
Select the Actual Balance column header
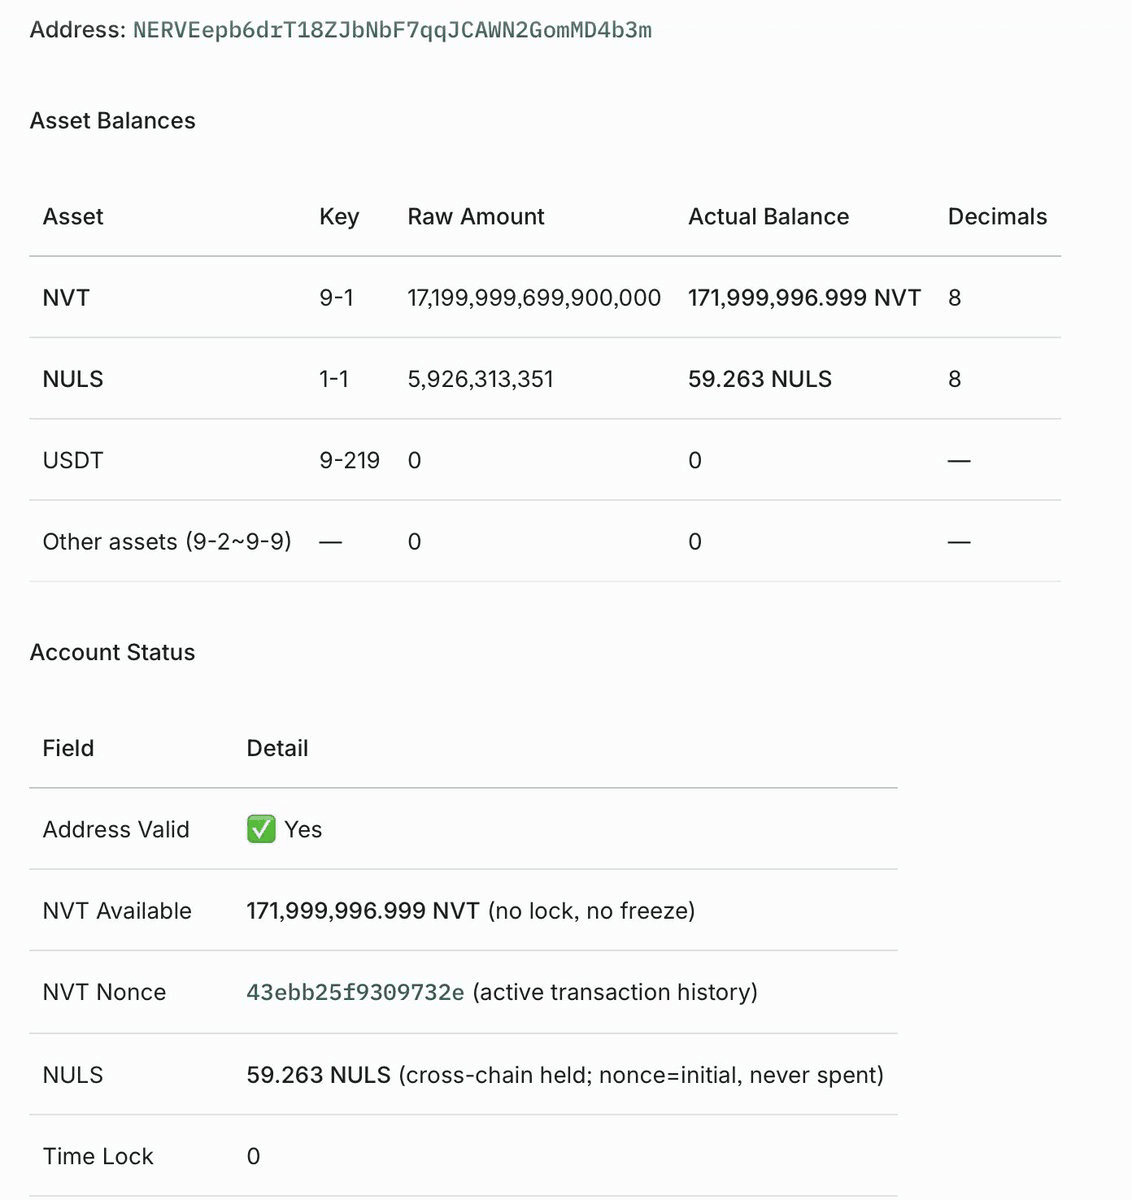768,217
